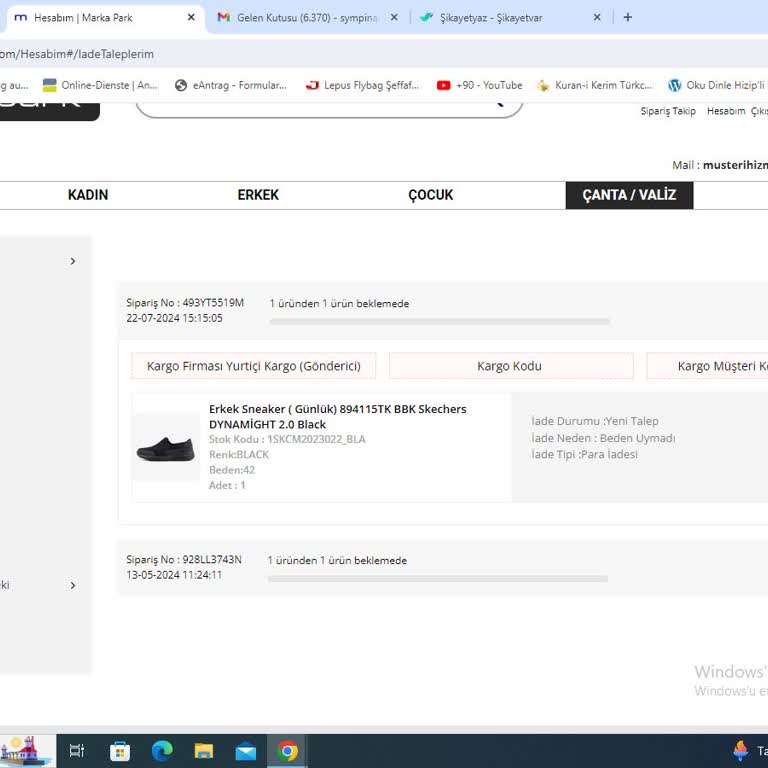Viewport: 768px width, 768px height.
Task: Open the Skechers sneaker product thumbnail
Action: coord(166,448)
